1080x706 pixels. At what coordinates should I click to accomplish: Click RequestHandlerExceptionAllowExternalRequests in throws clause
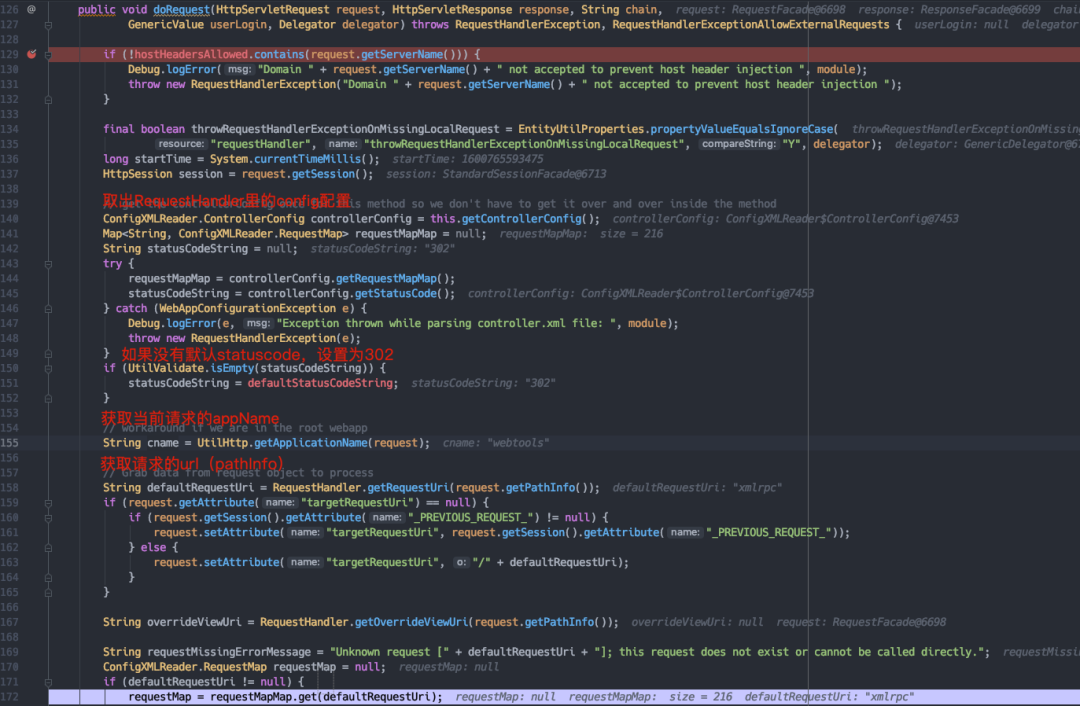click(751, 25)
